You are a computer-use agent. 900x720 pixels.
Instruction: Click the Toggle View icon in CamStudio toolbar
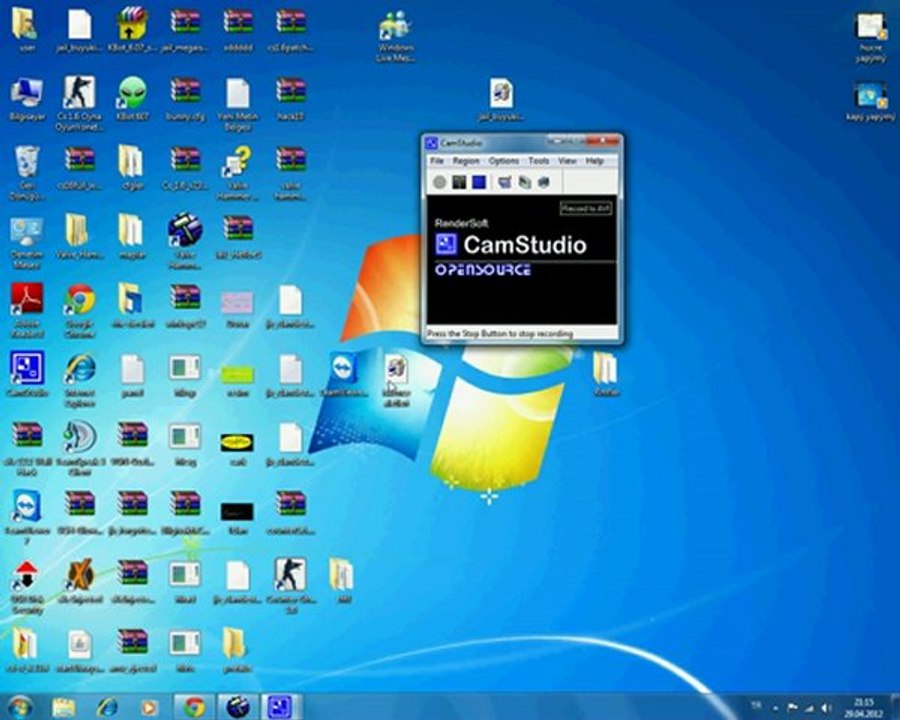tap(505, 183)
